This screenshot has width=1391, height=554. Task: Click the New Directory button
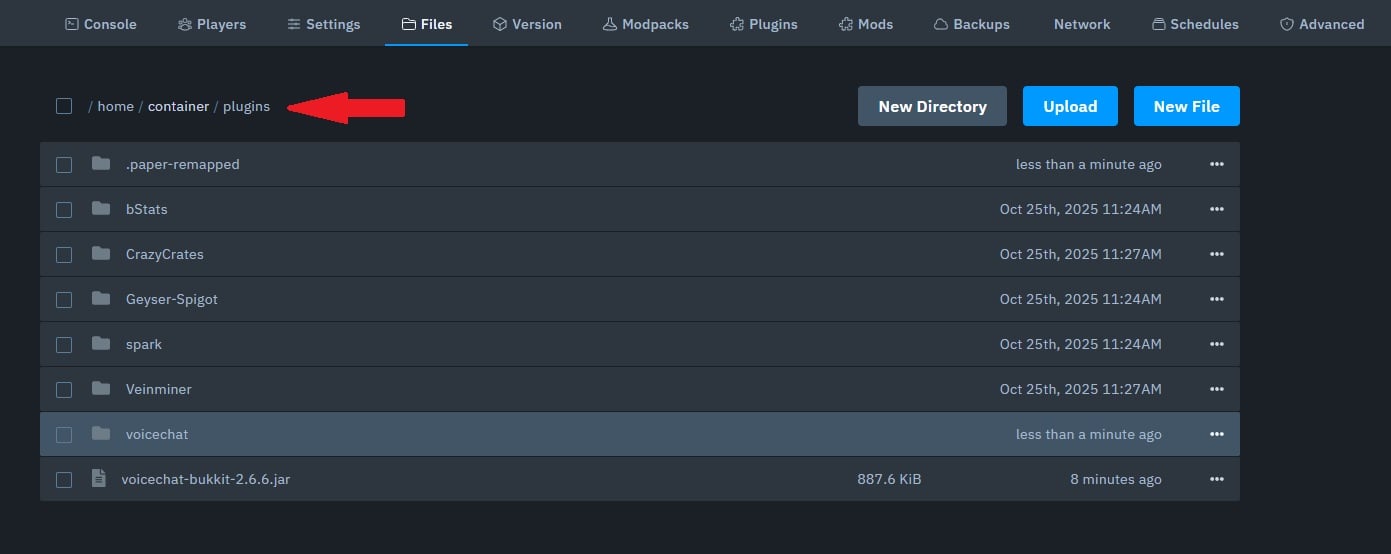(932, 106)
